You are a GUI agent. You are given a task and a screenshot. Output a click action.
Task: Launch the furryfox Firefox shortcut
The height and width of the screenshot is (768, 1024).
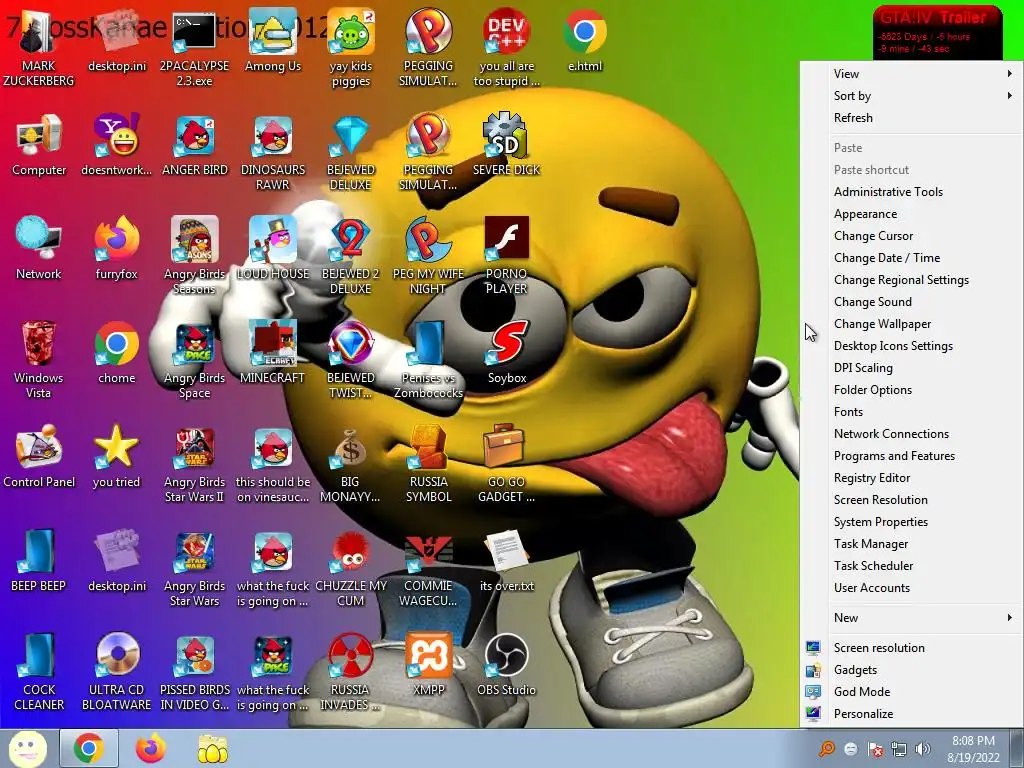click(116, 249)
